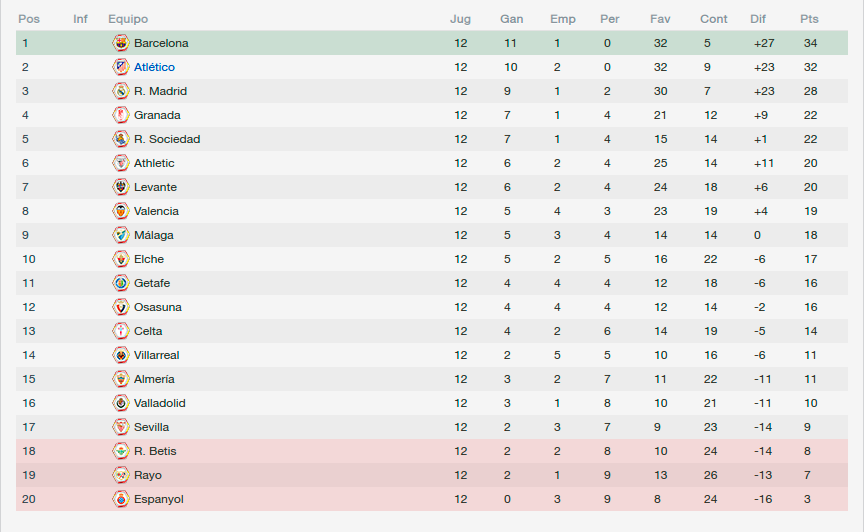This screenshot has height=532, width=864.
Task: Sort by the Gan column header
Action: (x=511, y=19)
